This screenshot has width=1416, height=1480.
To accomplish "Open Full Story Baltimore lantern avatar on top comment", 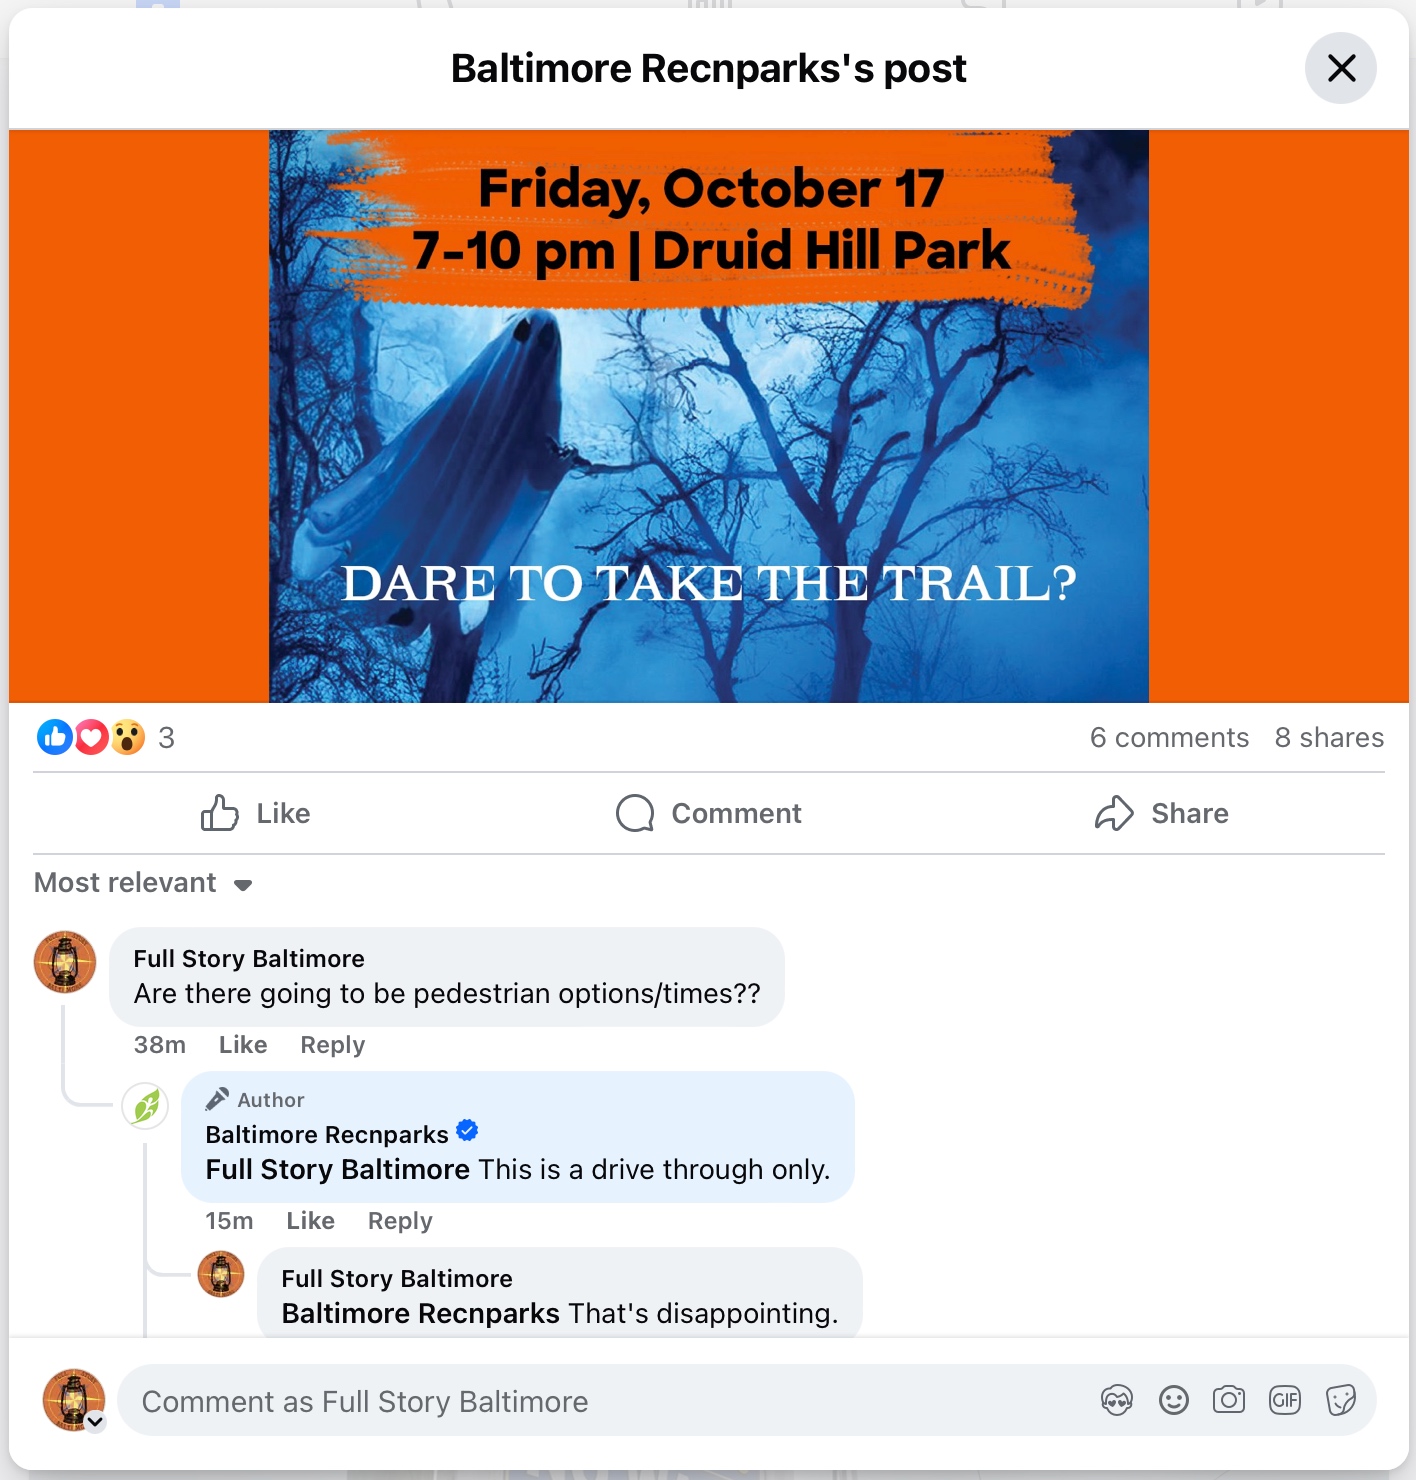I will pos(65,962).
